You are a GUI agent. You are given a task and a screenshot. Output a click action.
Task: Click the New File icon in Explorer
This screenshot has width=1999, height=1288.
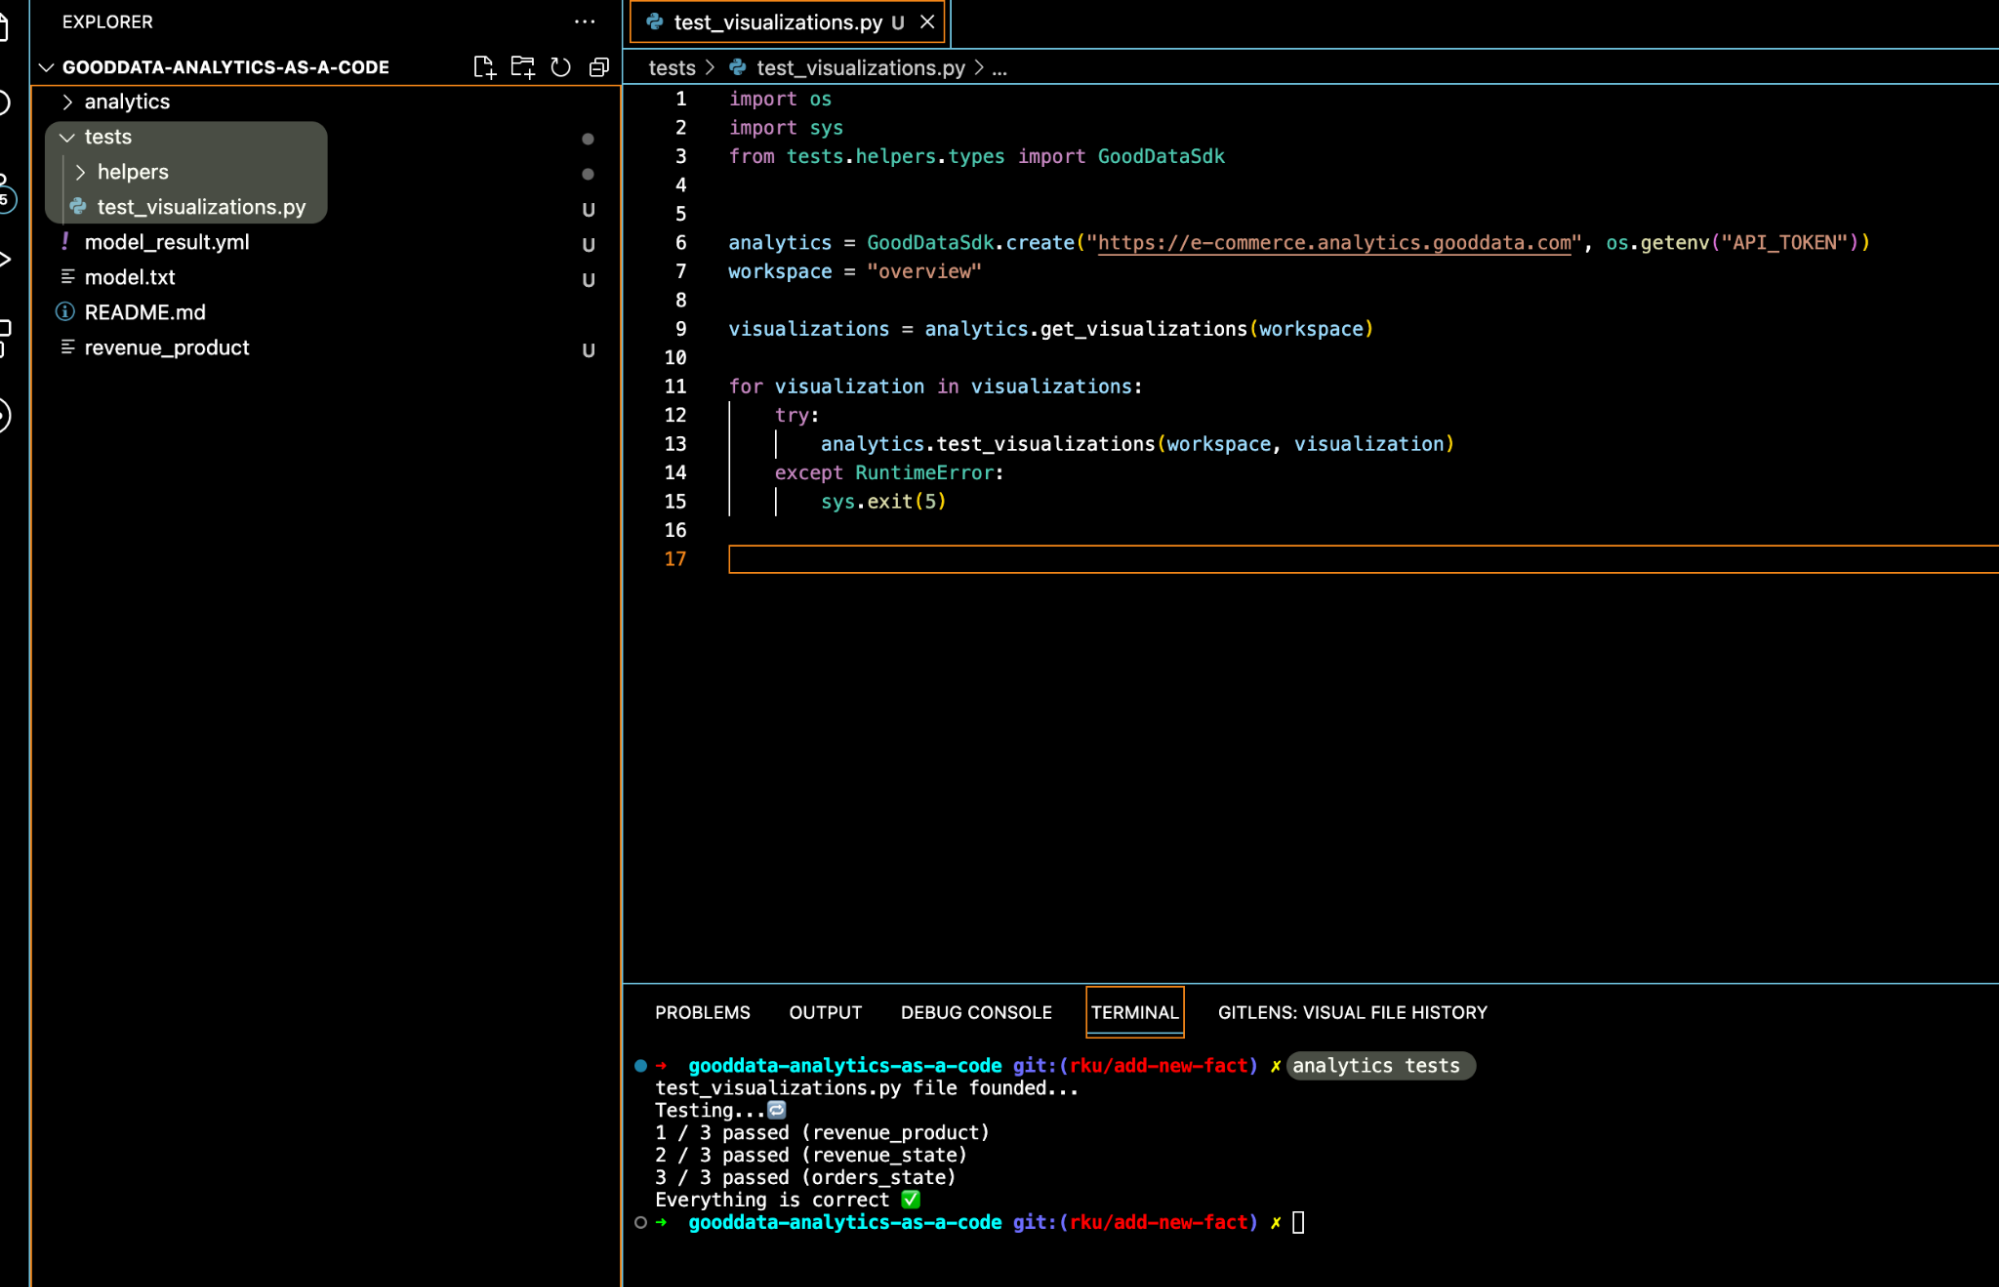(x=484, y=67)
